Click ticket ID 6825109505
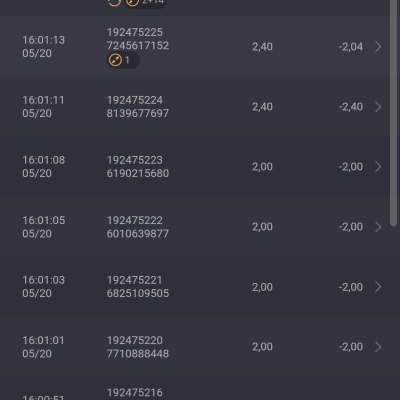The height and width of the screenshot is (400, 400). click(138, 293)
